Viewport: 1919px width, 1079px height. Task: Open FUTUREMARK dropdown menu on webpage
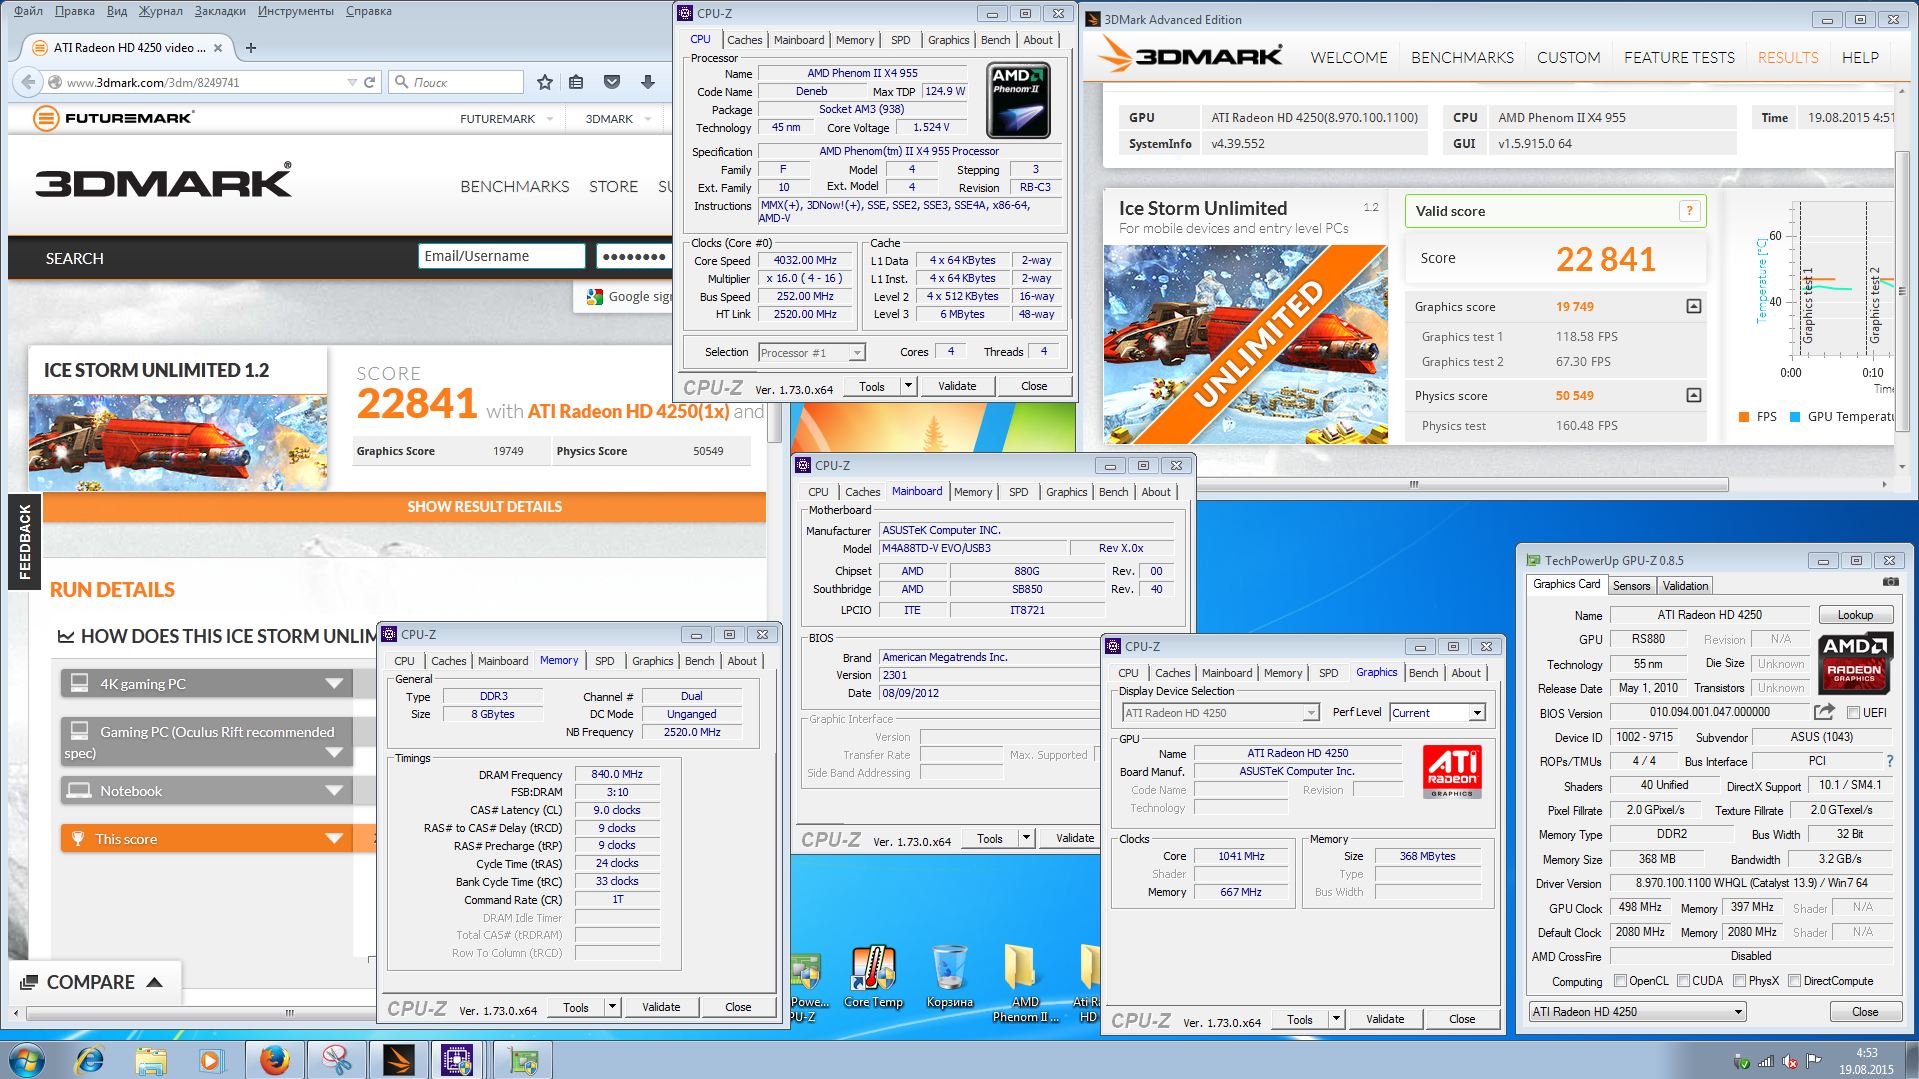click(506, 118)
